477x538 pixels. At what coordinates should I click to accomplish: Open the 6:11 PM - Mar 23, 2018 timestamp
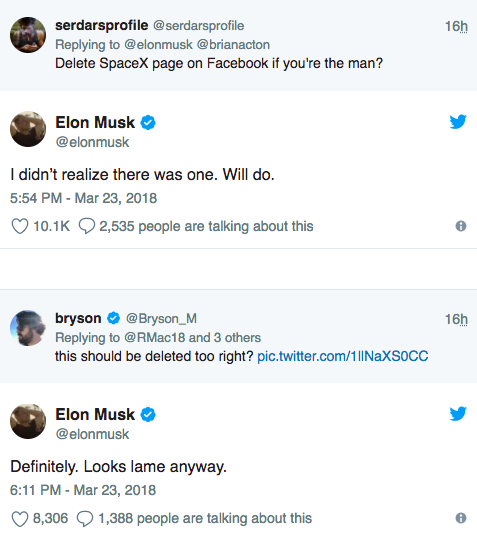tap(83, 490)
